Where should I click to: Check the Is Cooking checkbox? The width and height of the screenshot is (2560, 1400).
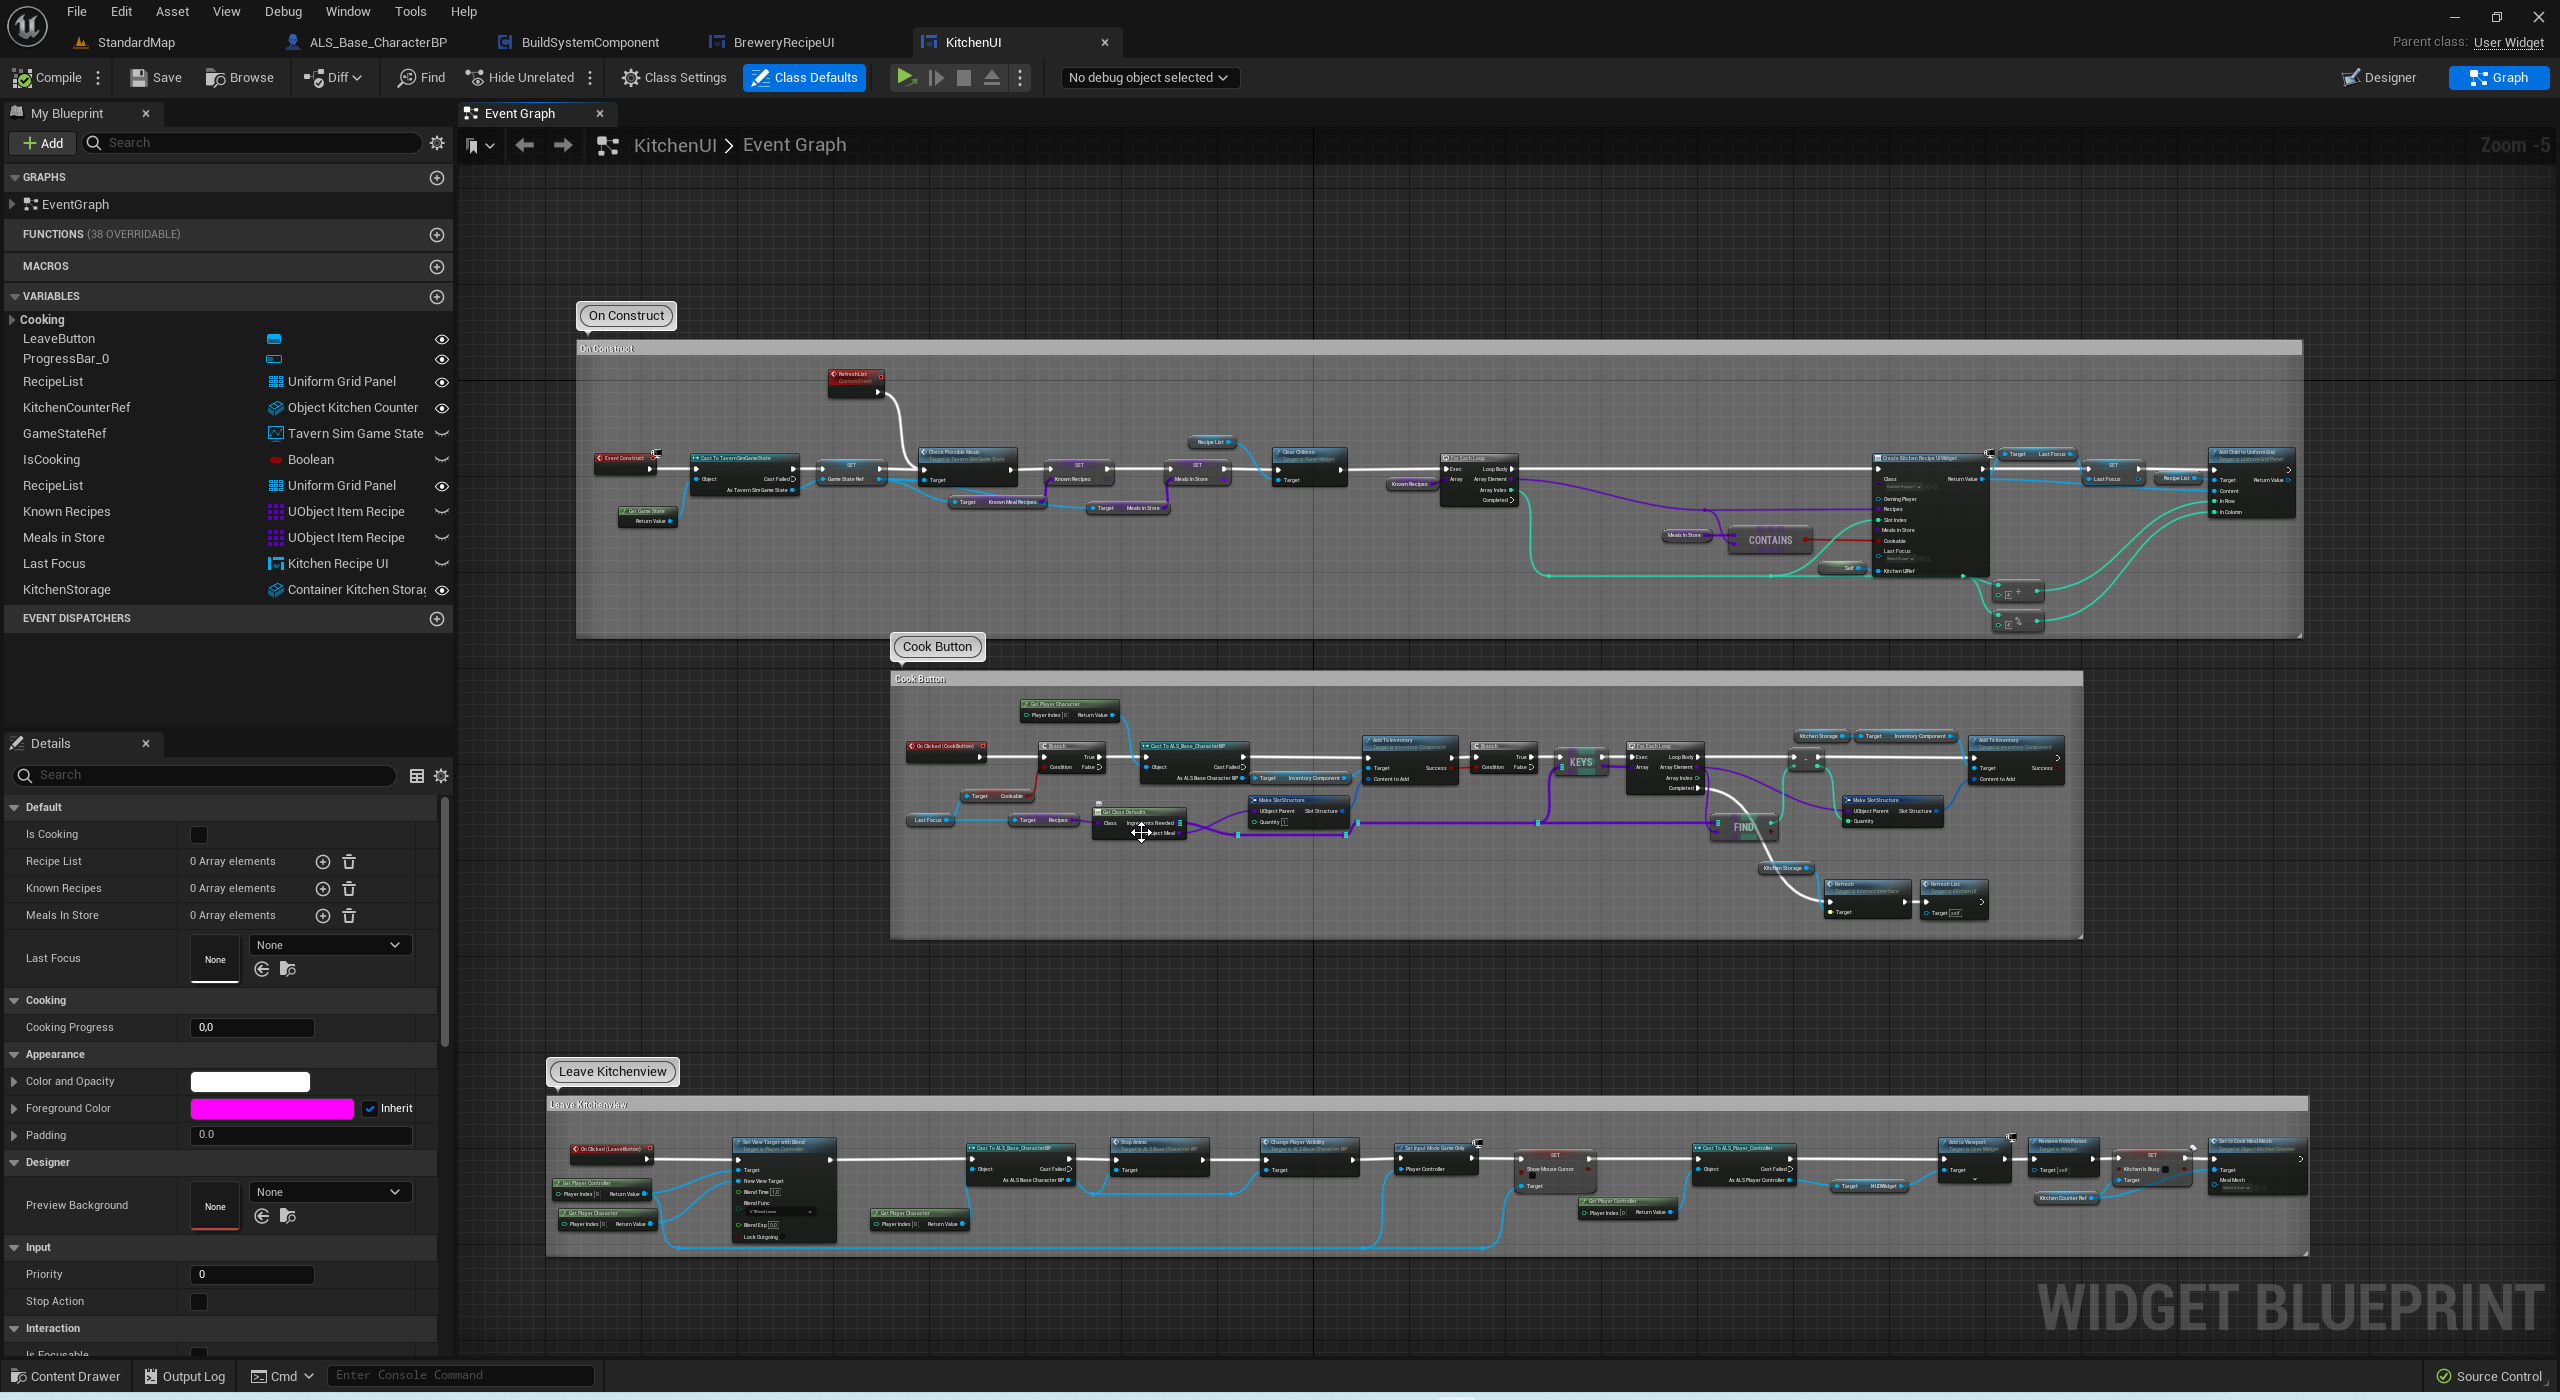point(199,834)
